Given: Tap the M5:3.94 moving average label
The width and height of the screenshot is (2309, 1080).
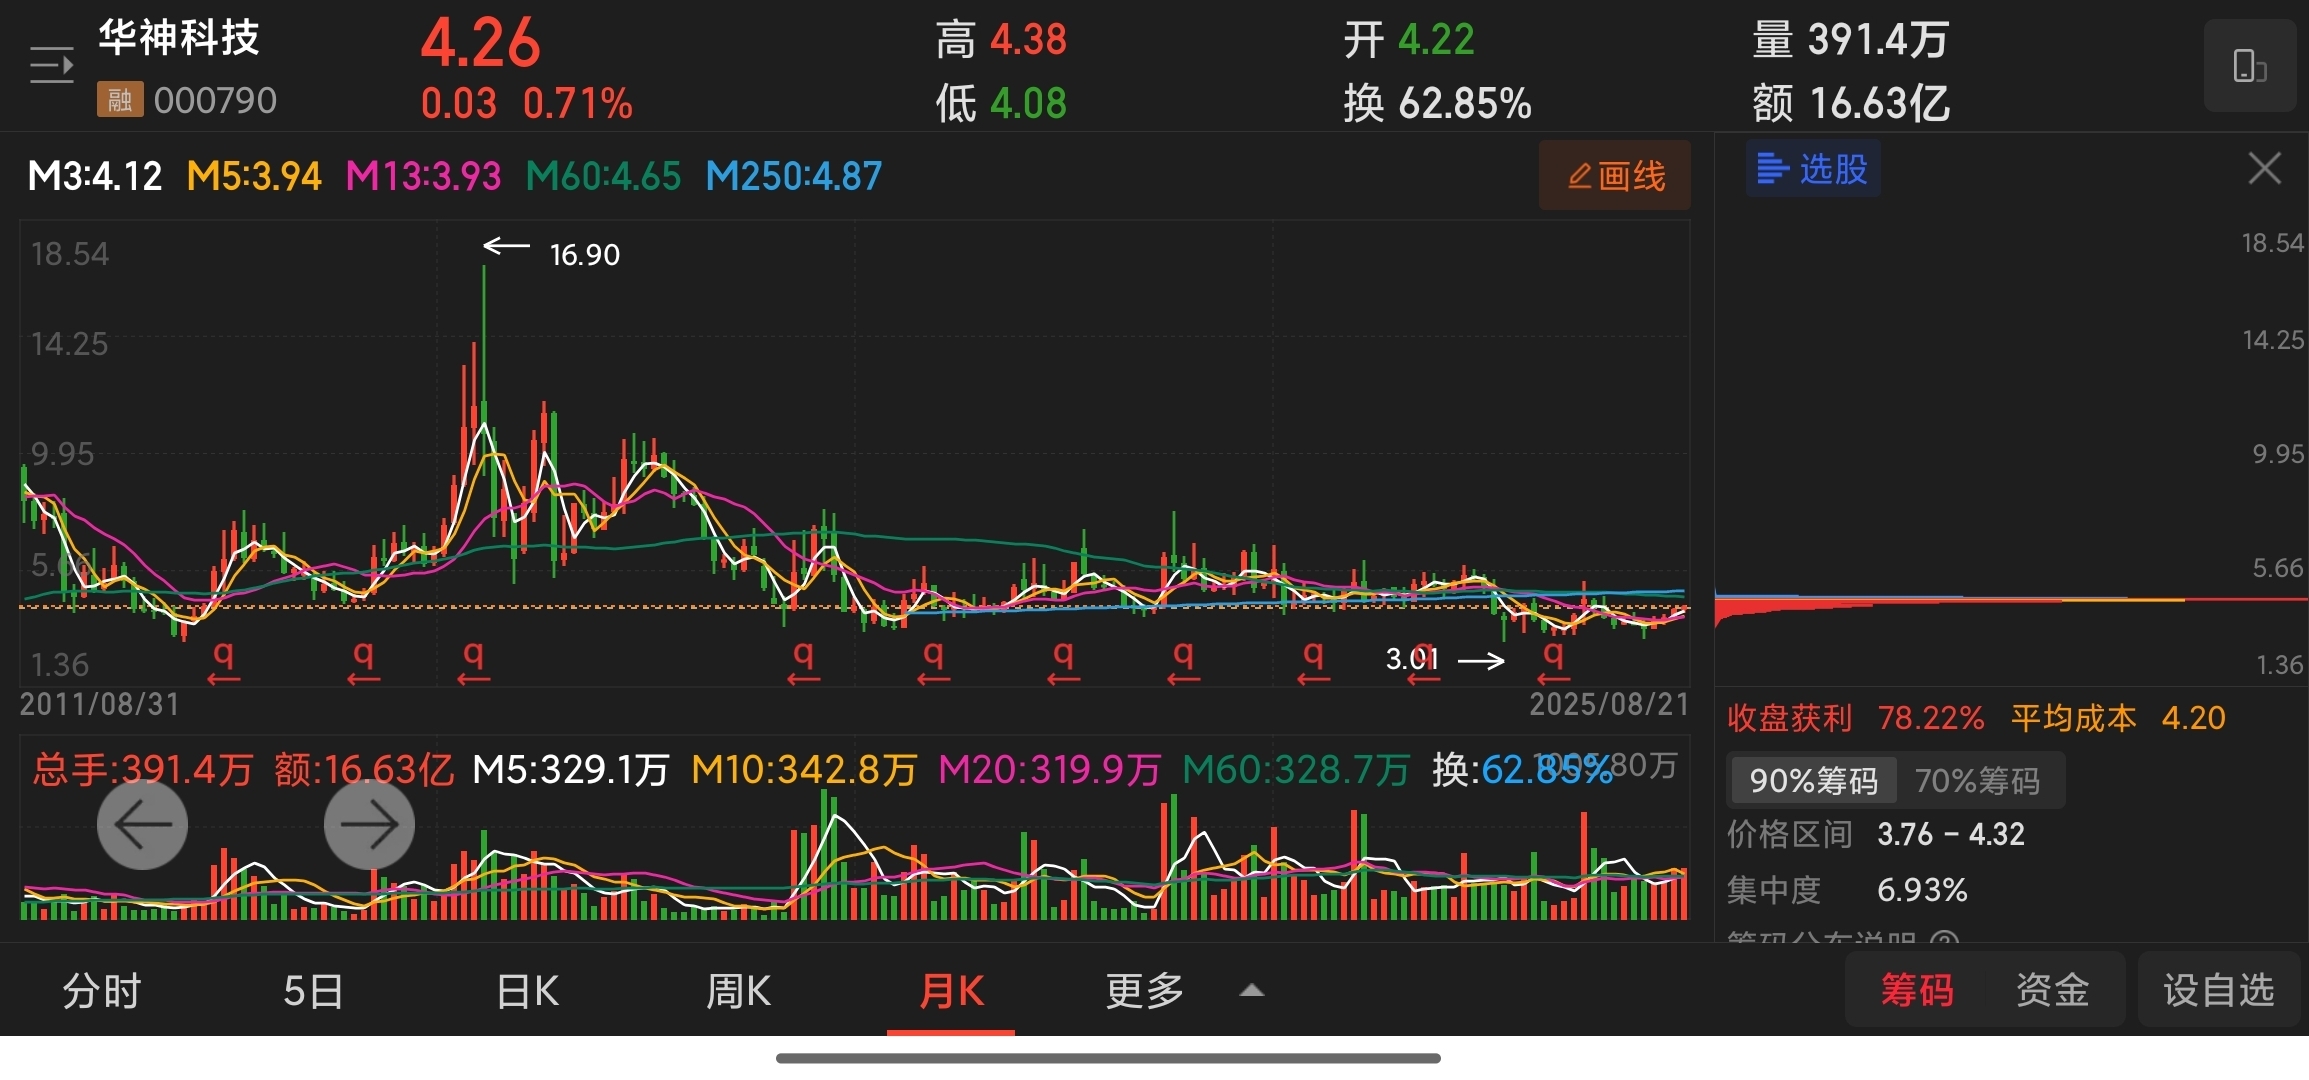Looking at the screenshot, I should point(254,176).
